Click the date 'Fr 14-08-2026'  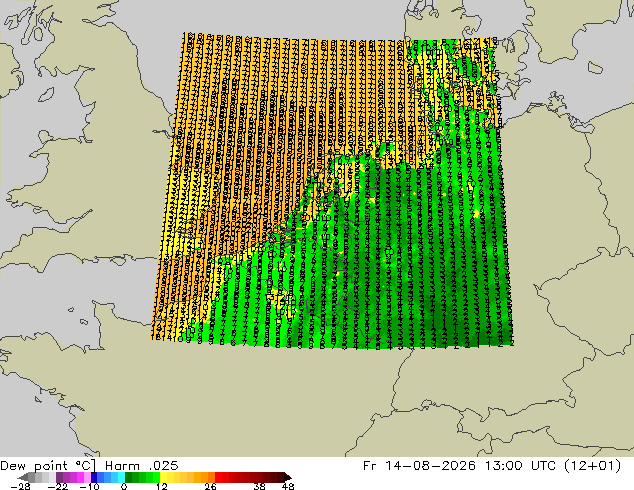(419, 466)
